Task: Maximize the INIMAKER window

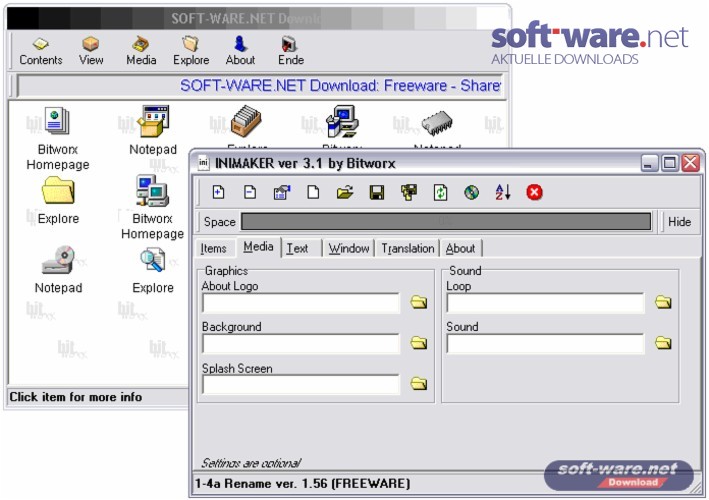Action: click(x=670, y=163)
